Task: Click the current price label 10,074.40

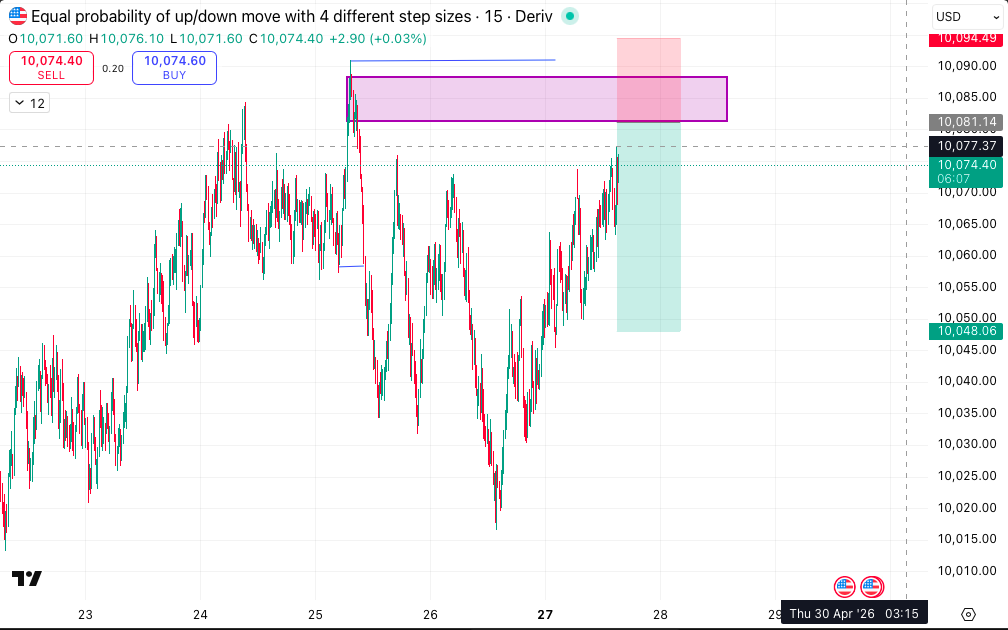Action: (966, 165)
